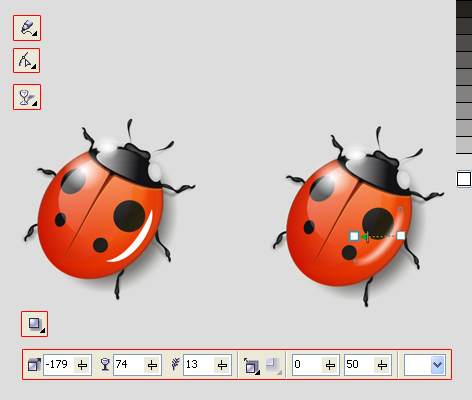Image resolution: width=472 pixels, height=400 pixels.
Task: Click the shadow feathering feather icon
Action: (x=175, y=364)
